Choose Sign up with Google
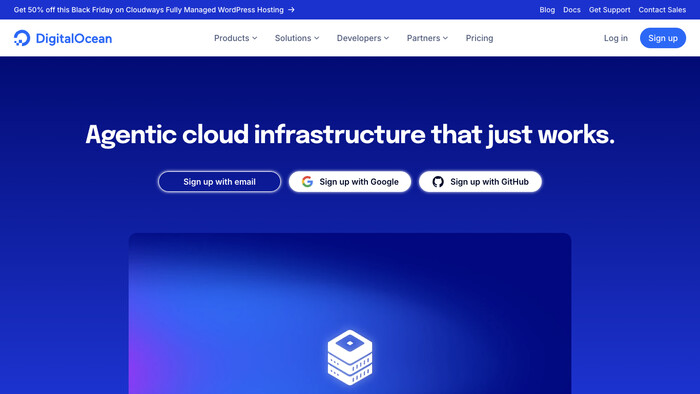Image resolution: width=700 pixels, height=394 pixels. coord(350,182)
